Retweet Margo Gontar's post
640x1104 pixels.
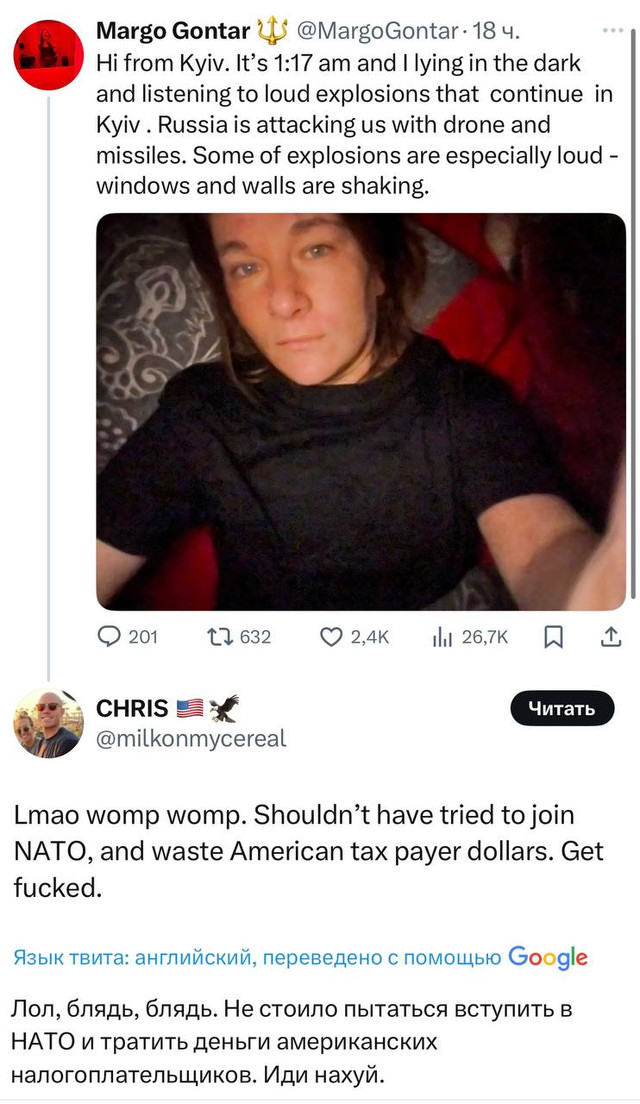tap(216, 637)
